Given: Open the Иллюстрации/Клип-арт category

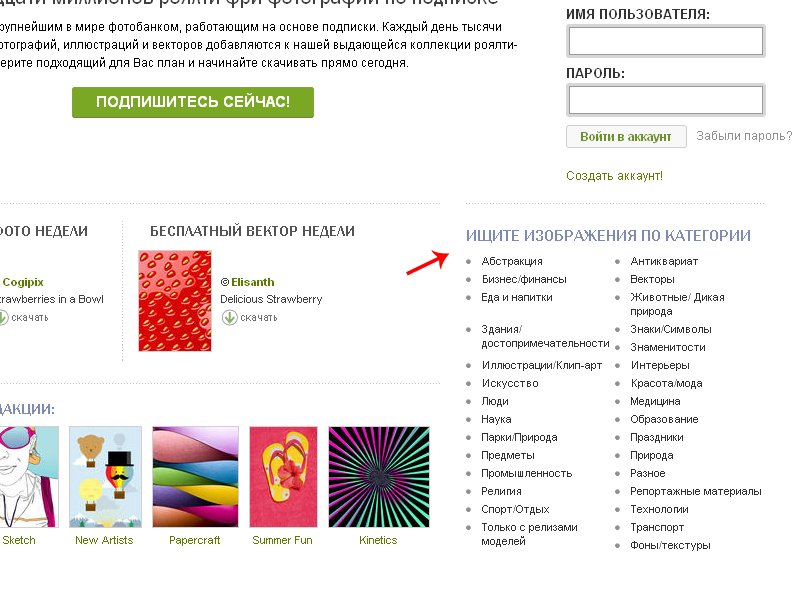Looking at the screenshot, I should click(x=542, y=365).
